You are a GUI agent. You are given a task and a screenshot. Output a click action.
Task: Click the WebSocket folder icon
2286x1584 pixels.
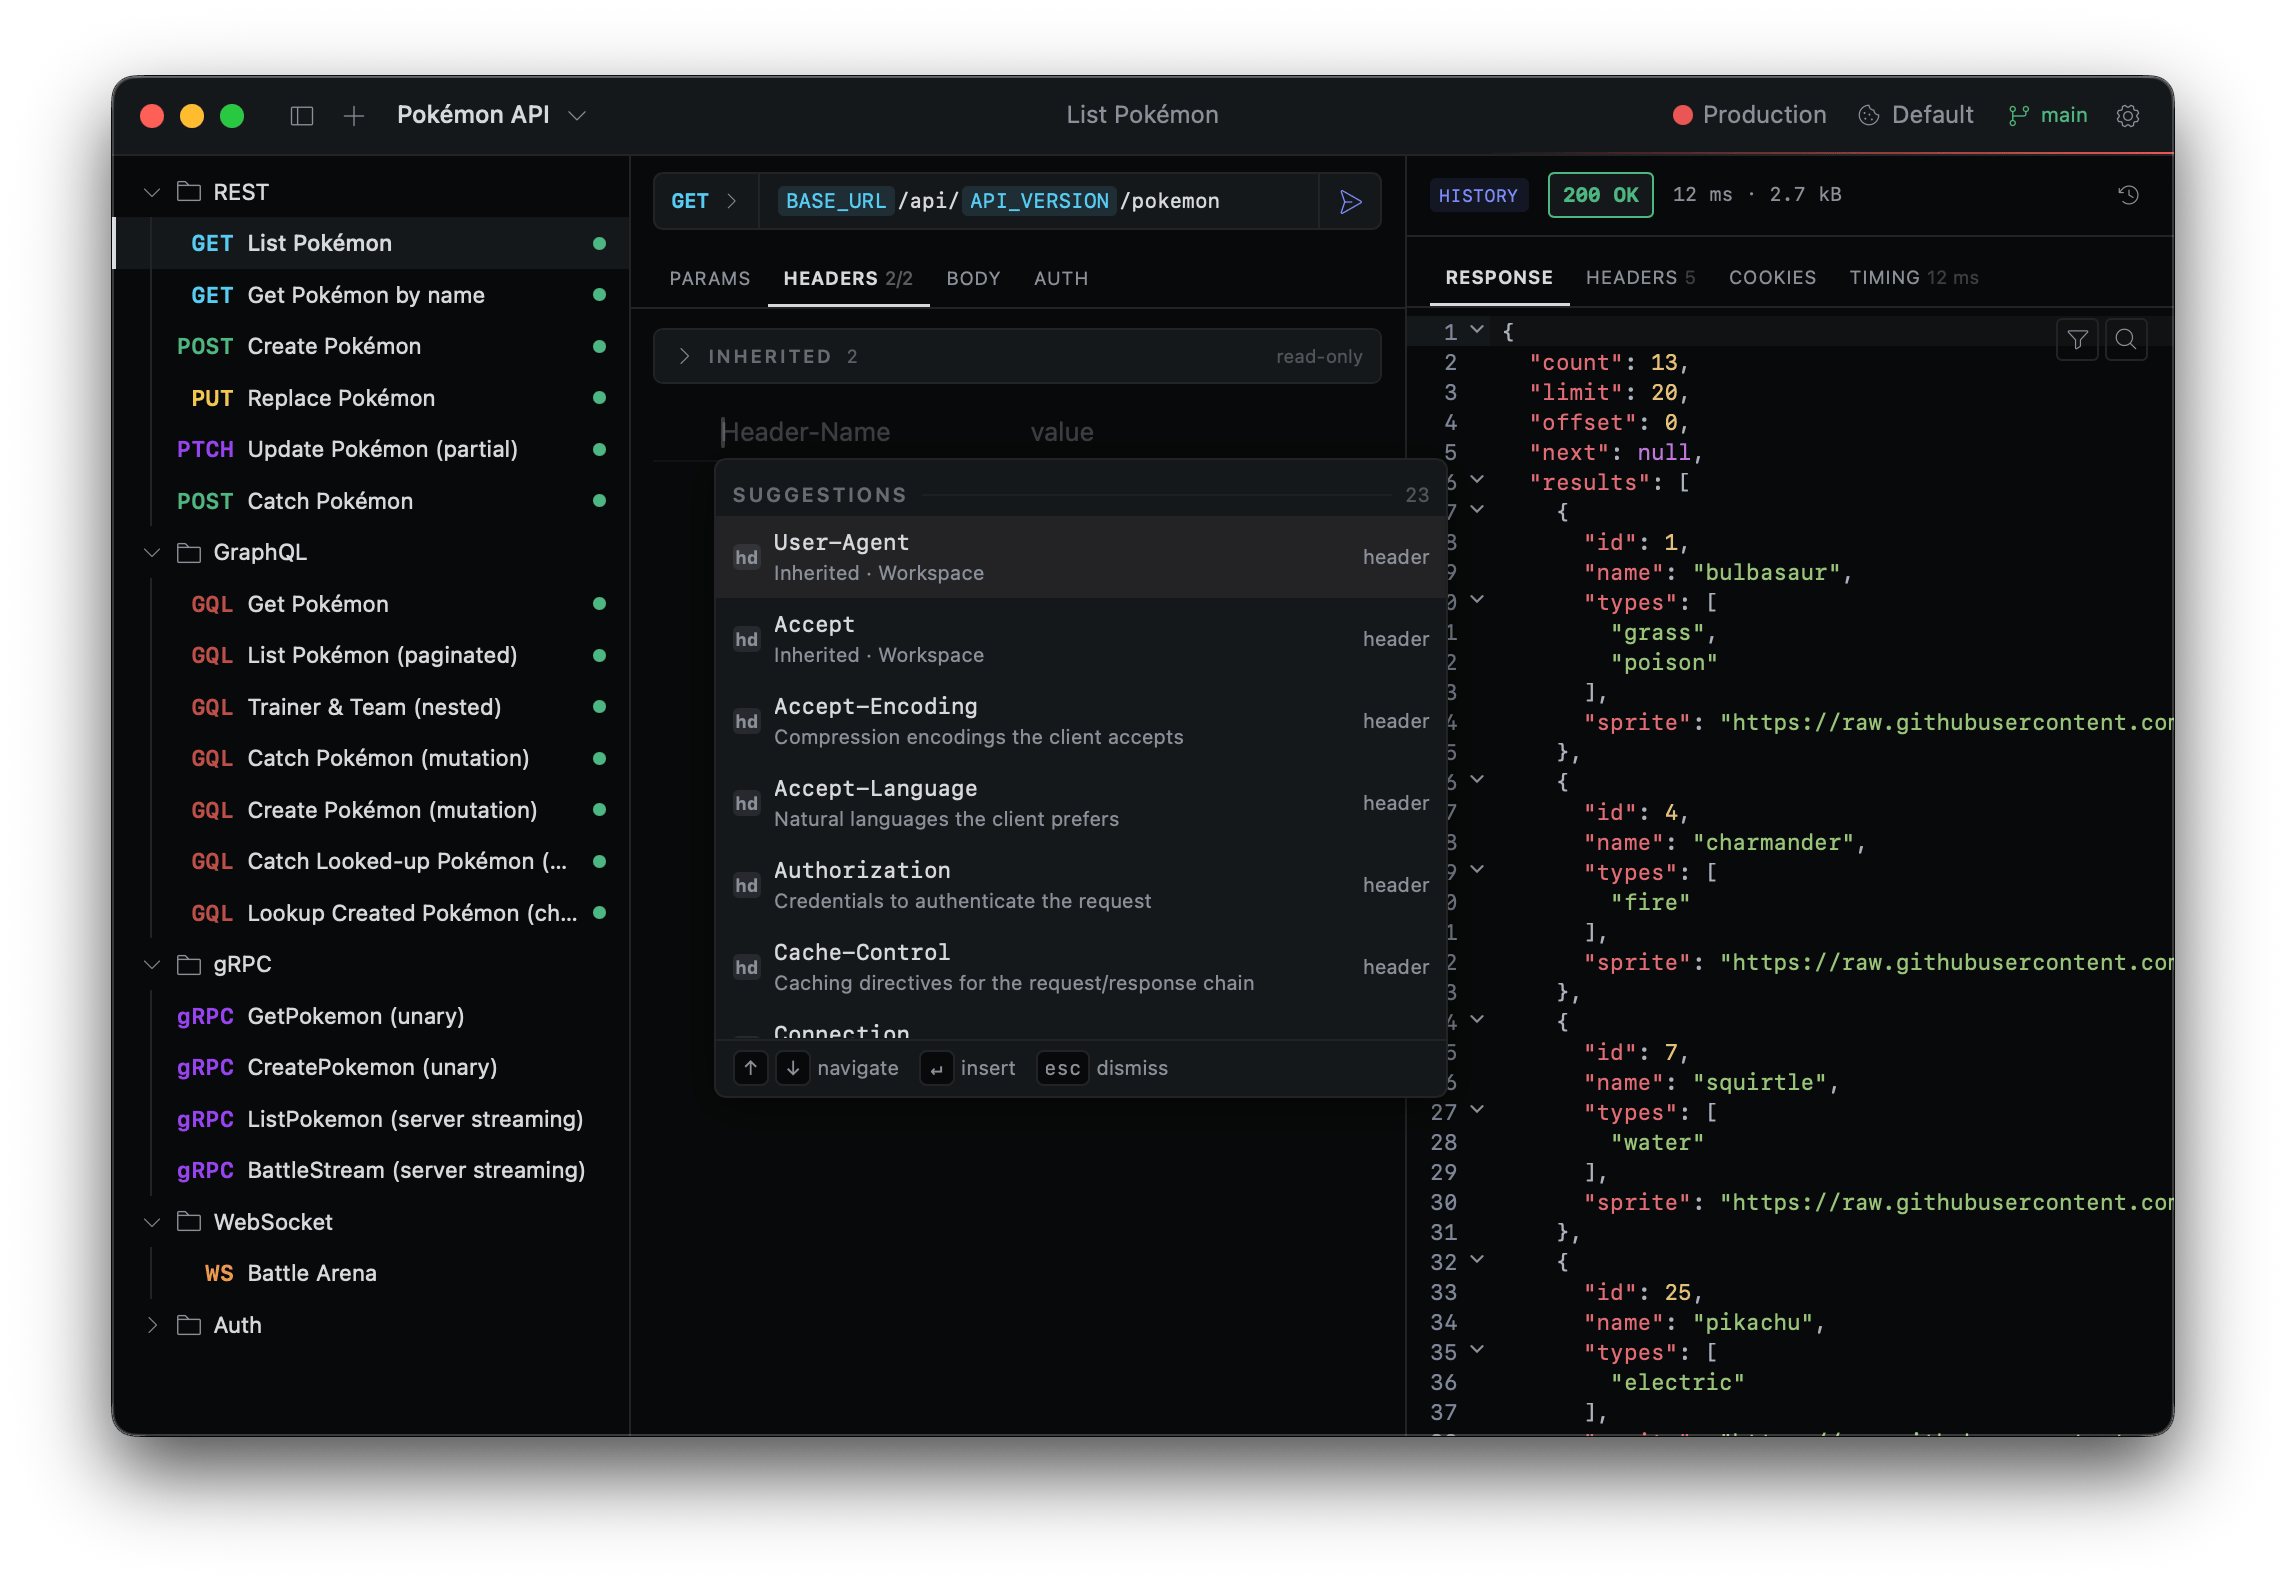coord(189,1221)
